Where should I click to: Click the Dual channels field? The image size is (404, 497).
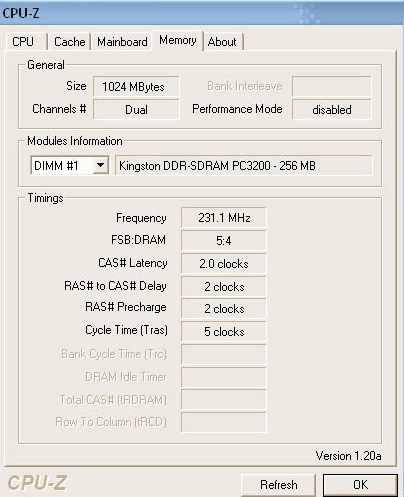tap(136, 109)
